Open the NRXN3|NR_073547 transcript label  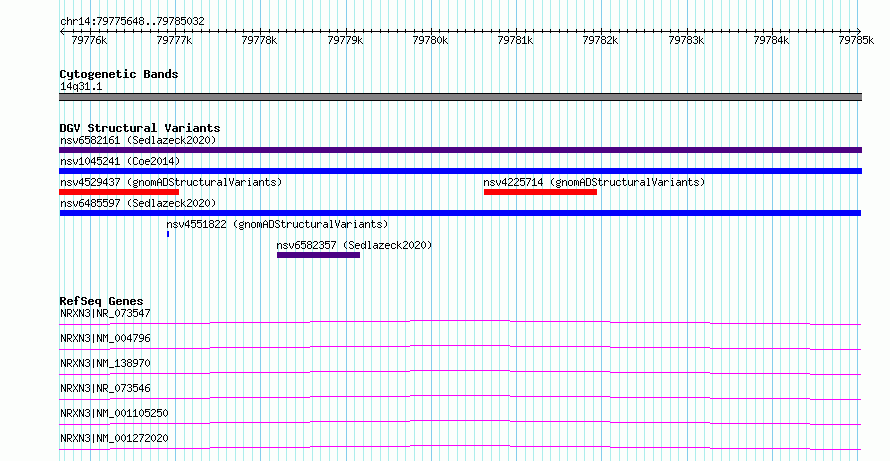tap(105, 313)
